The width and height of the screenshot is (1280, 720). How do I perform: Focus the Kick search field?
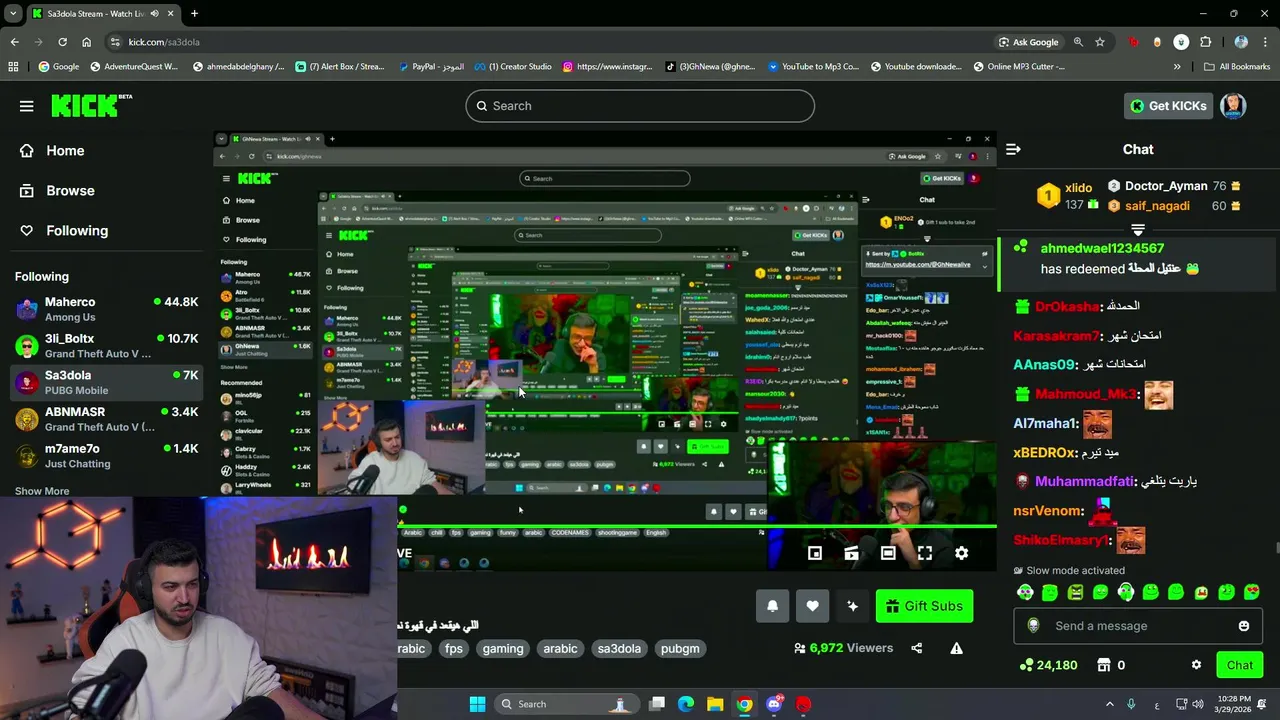pyautogui.click(x=640, y=106)
